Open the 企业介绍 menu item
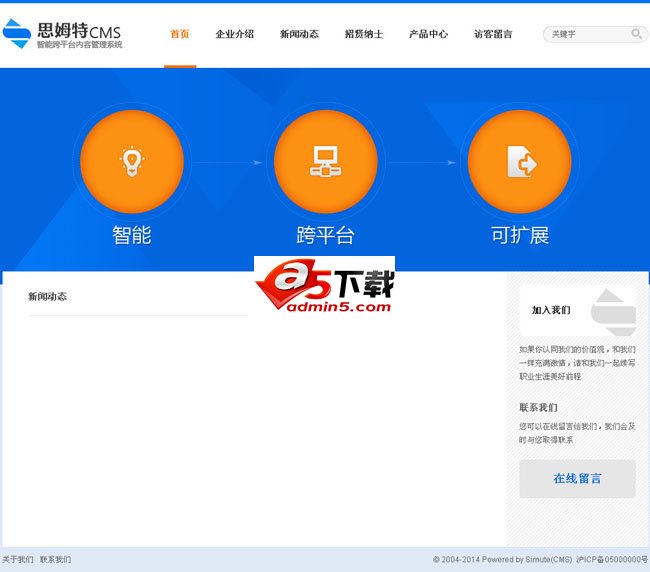The image size is (650, 572). [235, 34]
